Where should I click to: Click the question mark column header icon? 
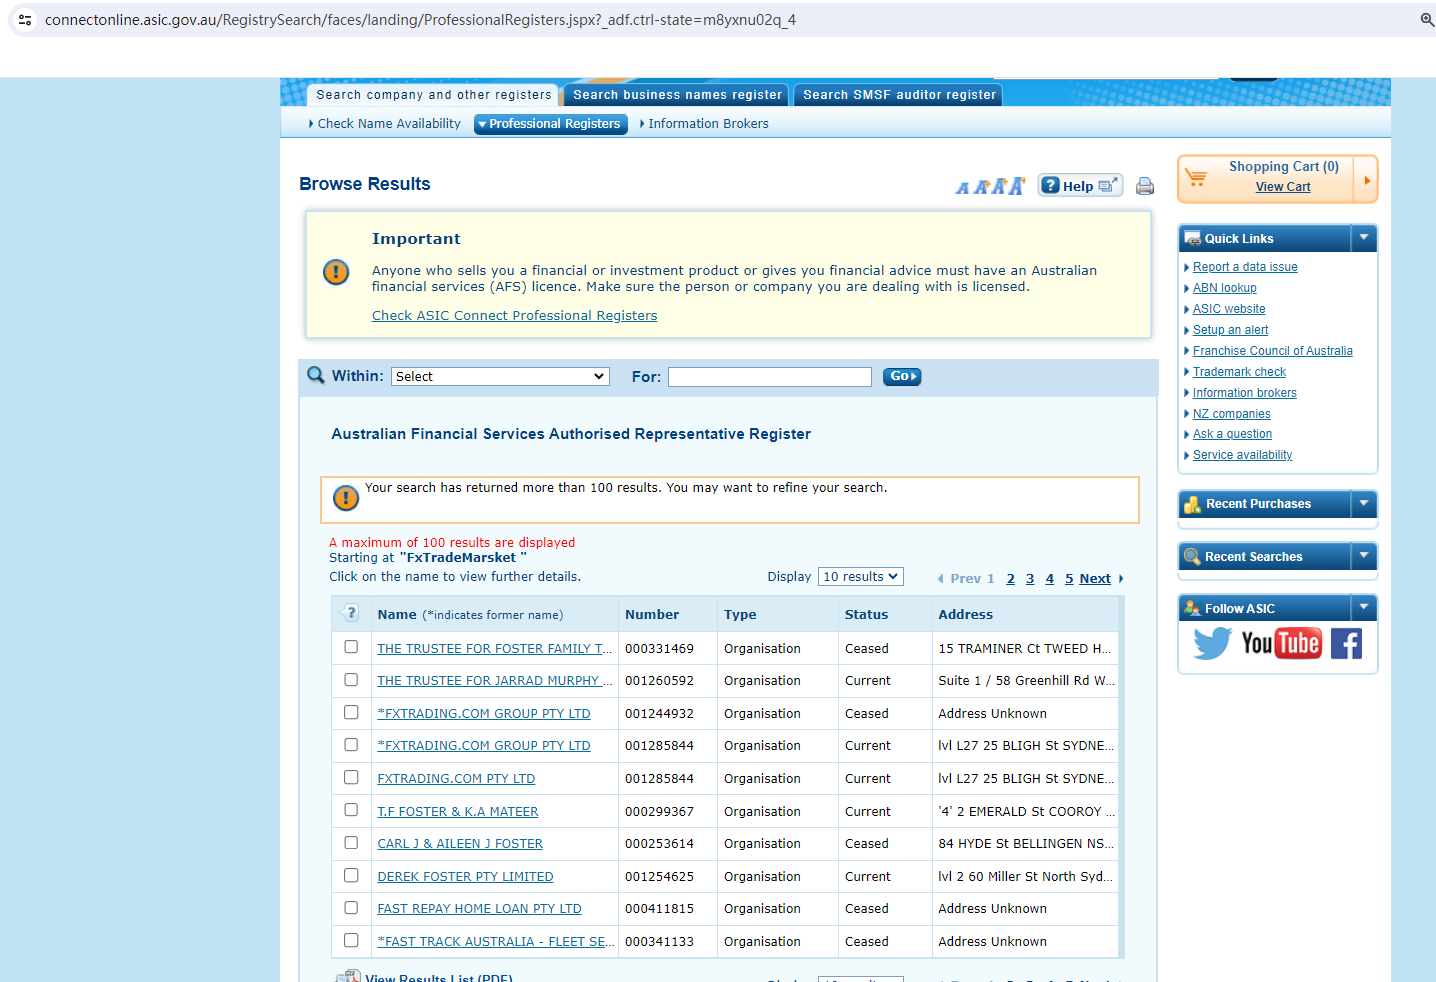coord(350,613)
